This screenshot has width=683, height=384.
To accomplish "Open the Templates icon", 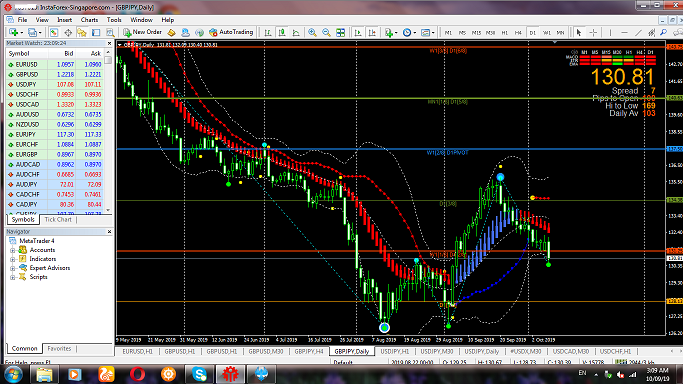I will (425, 33).
